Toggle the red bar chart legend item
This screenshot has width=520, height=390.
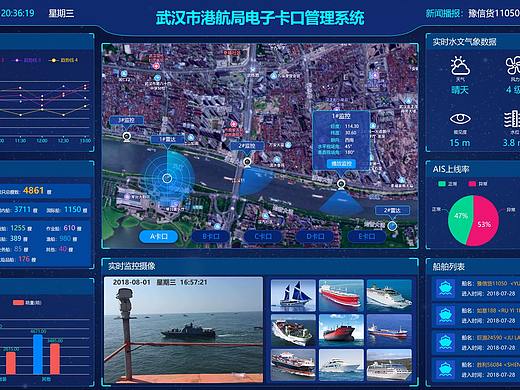click(x=27, y=303)
